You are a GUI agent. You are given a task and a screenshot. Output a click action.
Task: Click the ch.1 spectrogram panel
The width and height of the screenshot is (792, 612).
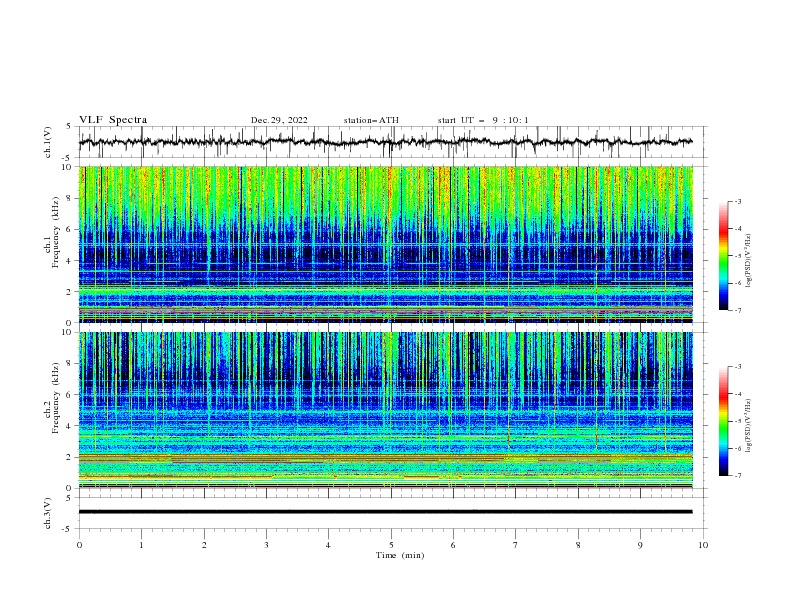pyautogui.click(x=385, y=244)
